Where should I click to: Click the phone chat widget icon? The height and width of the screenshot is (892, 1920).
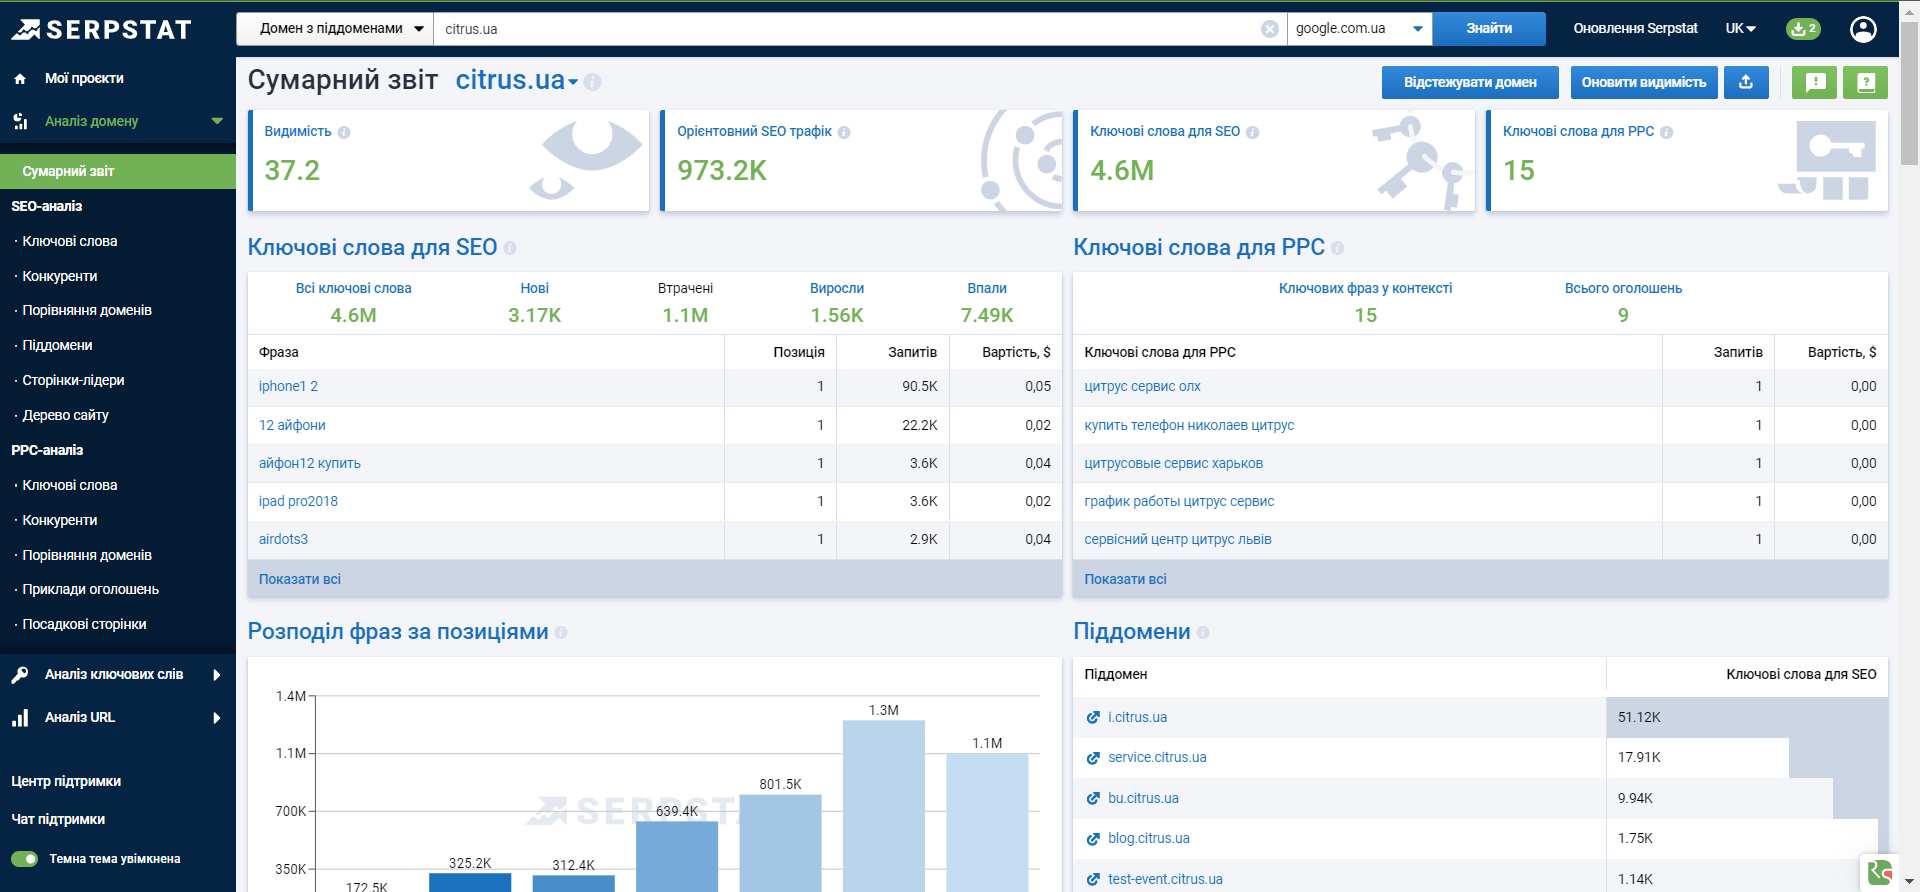1880,872
